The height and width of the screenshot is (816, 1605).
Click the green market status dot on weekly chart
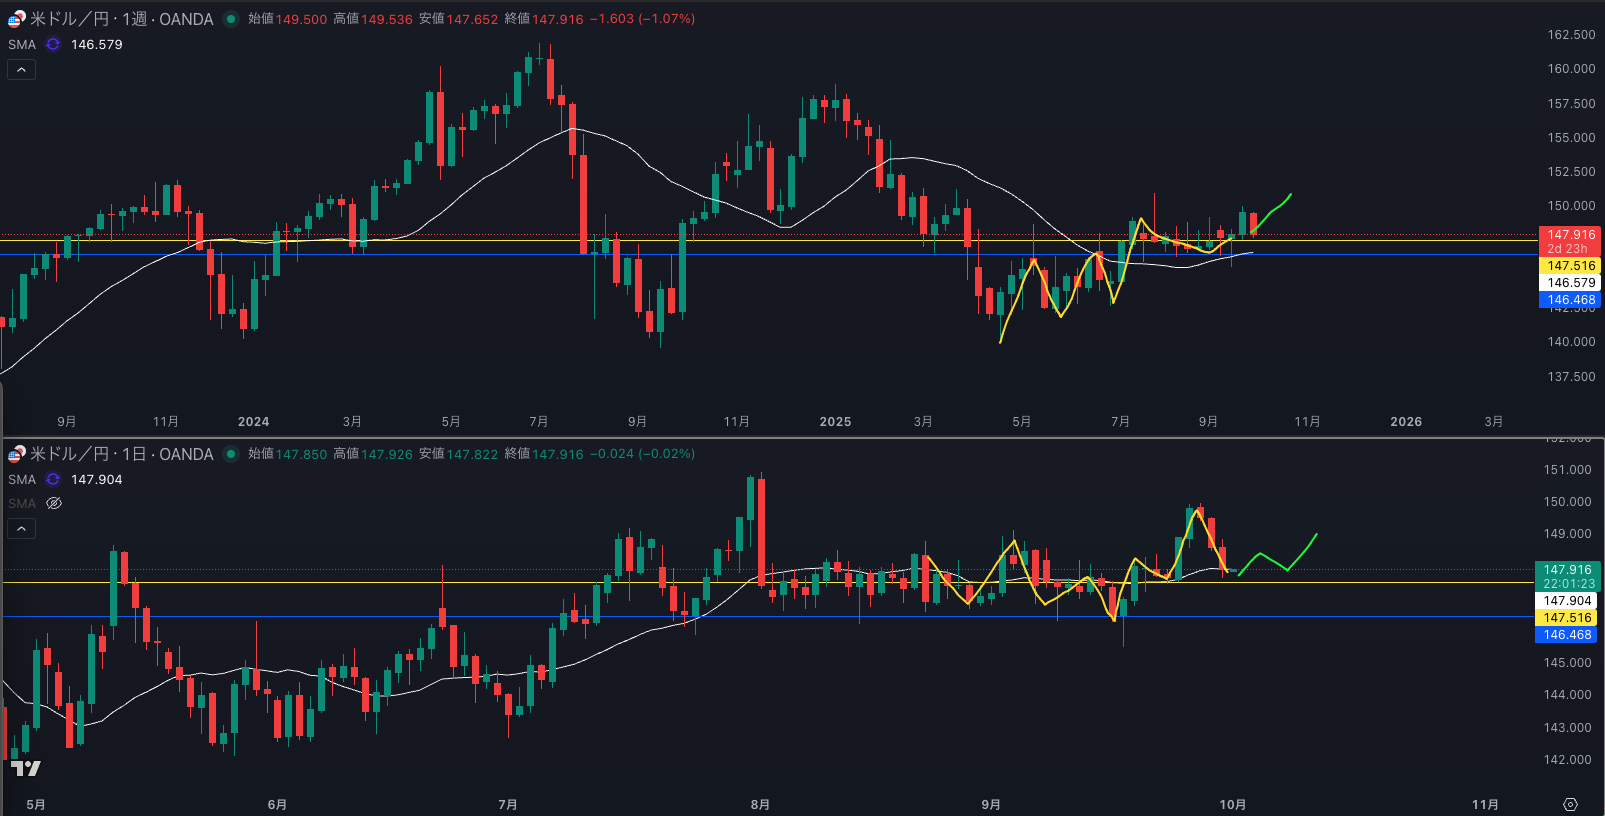pyautogui.click(x=231, y=19)
